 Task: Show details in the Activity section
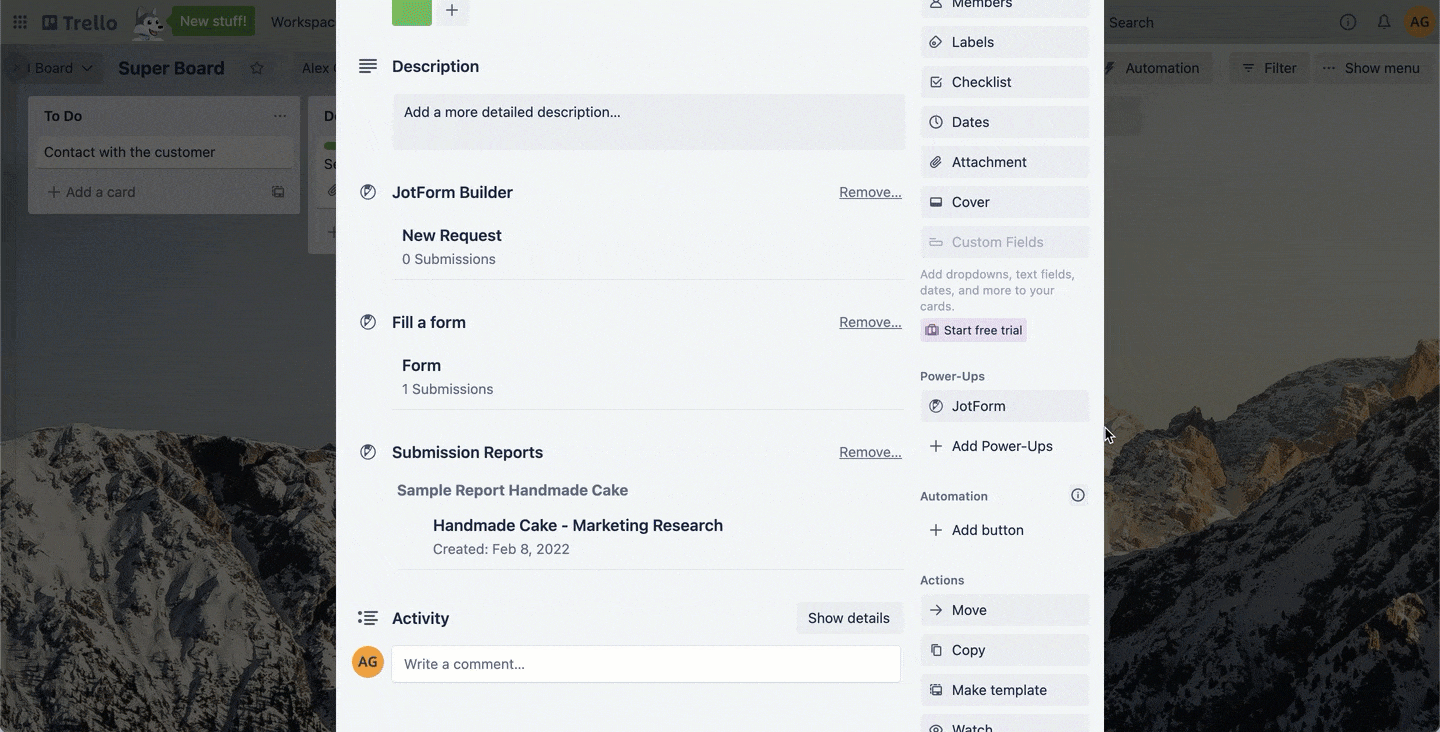tap(848, 618)
